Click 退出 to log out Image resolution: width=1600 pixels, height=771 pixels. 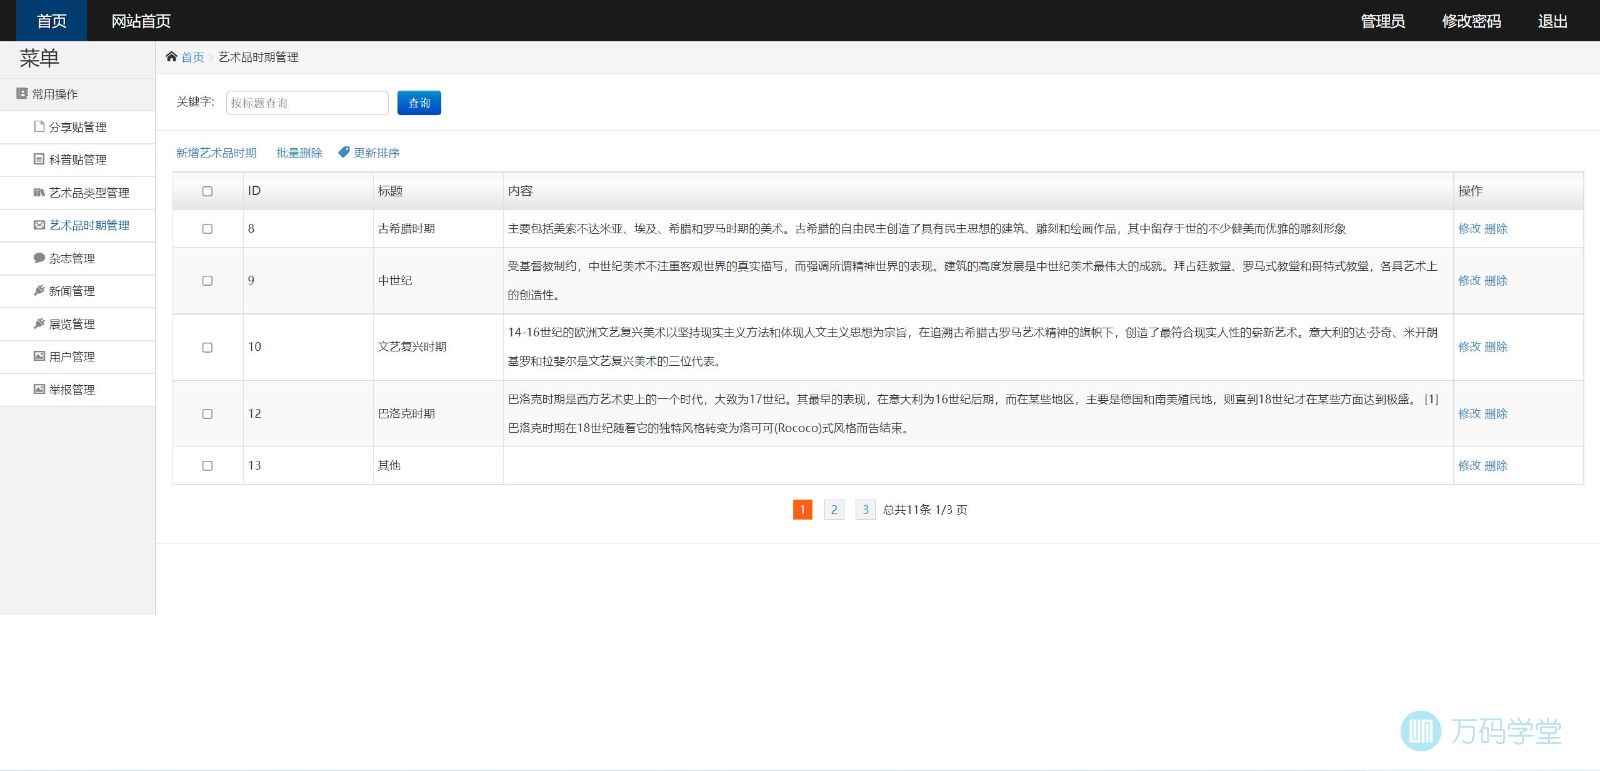point(1553,21)
